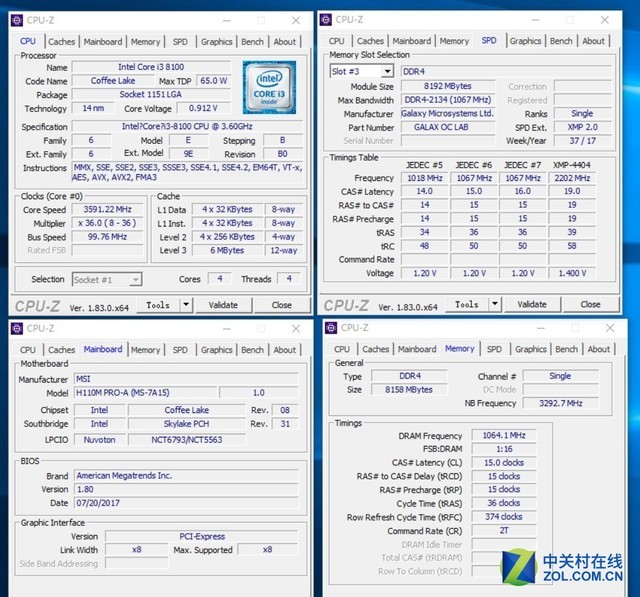Click the Module Size value 8192 MBytes

pos(448,86)
